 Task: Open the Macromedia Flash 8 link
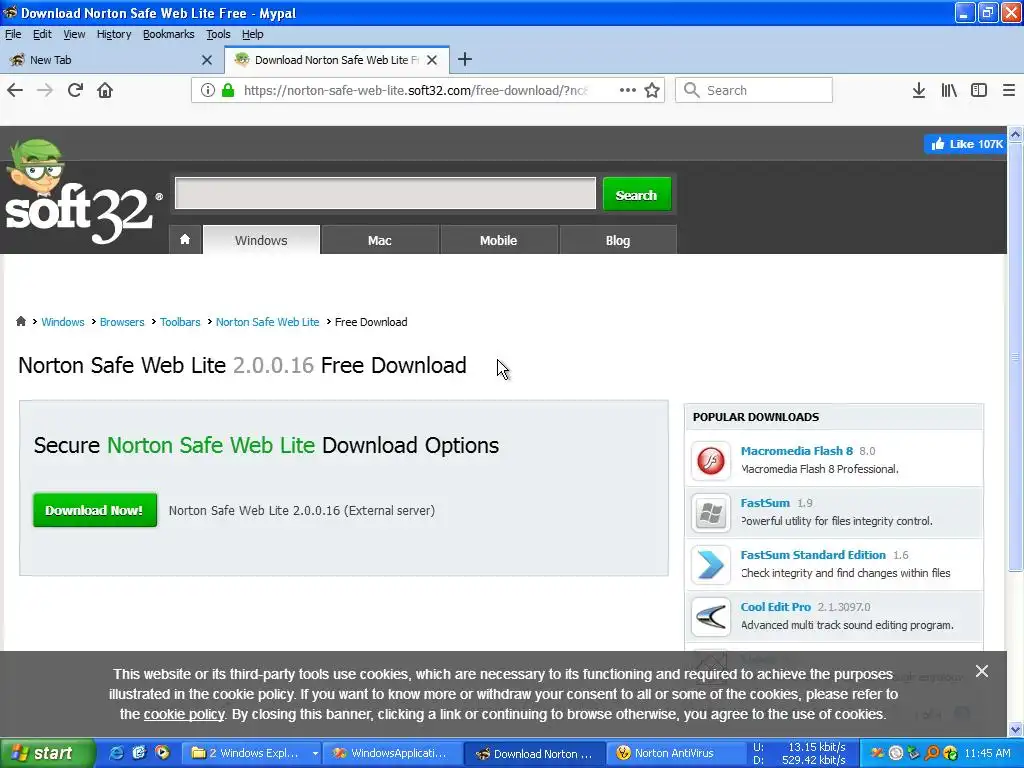[x=797, y=451]
